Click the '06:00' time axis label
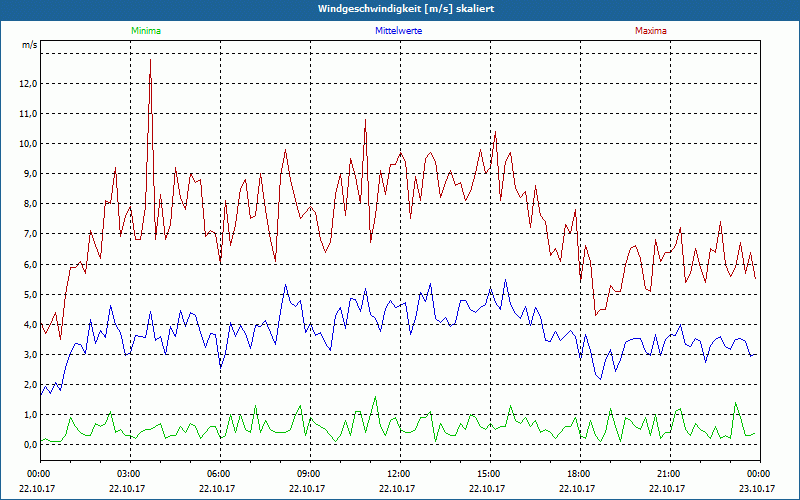 [220, 474]
